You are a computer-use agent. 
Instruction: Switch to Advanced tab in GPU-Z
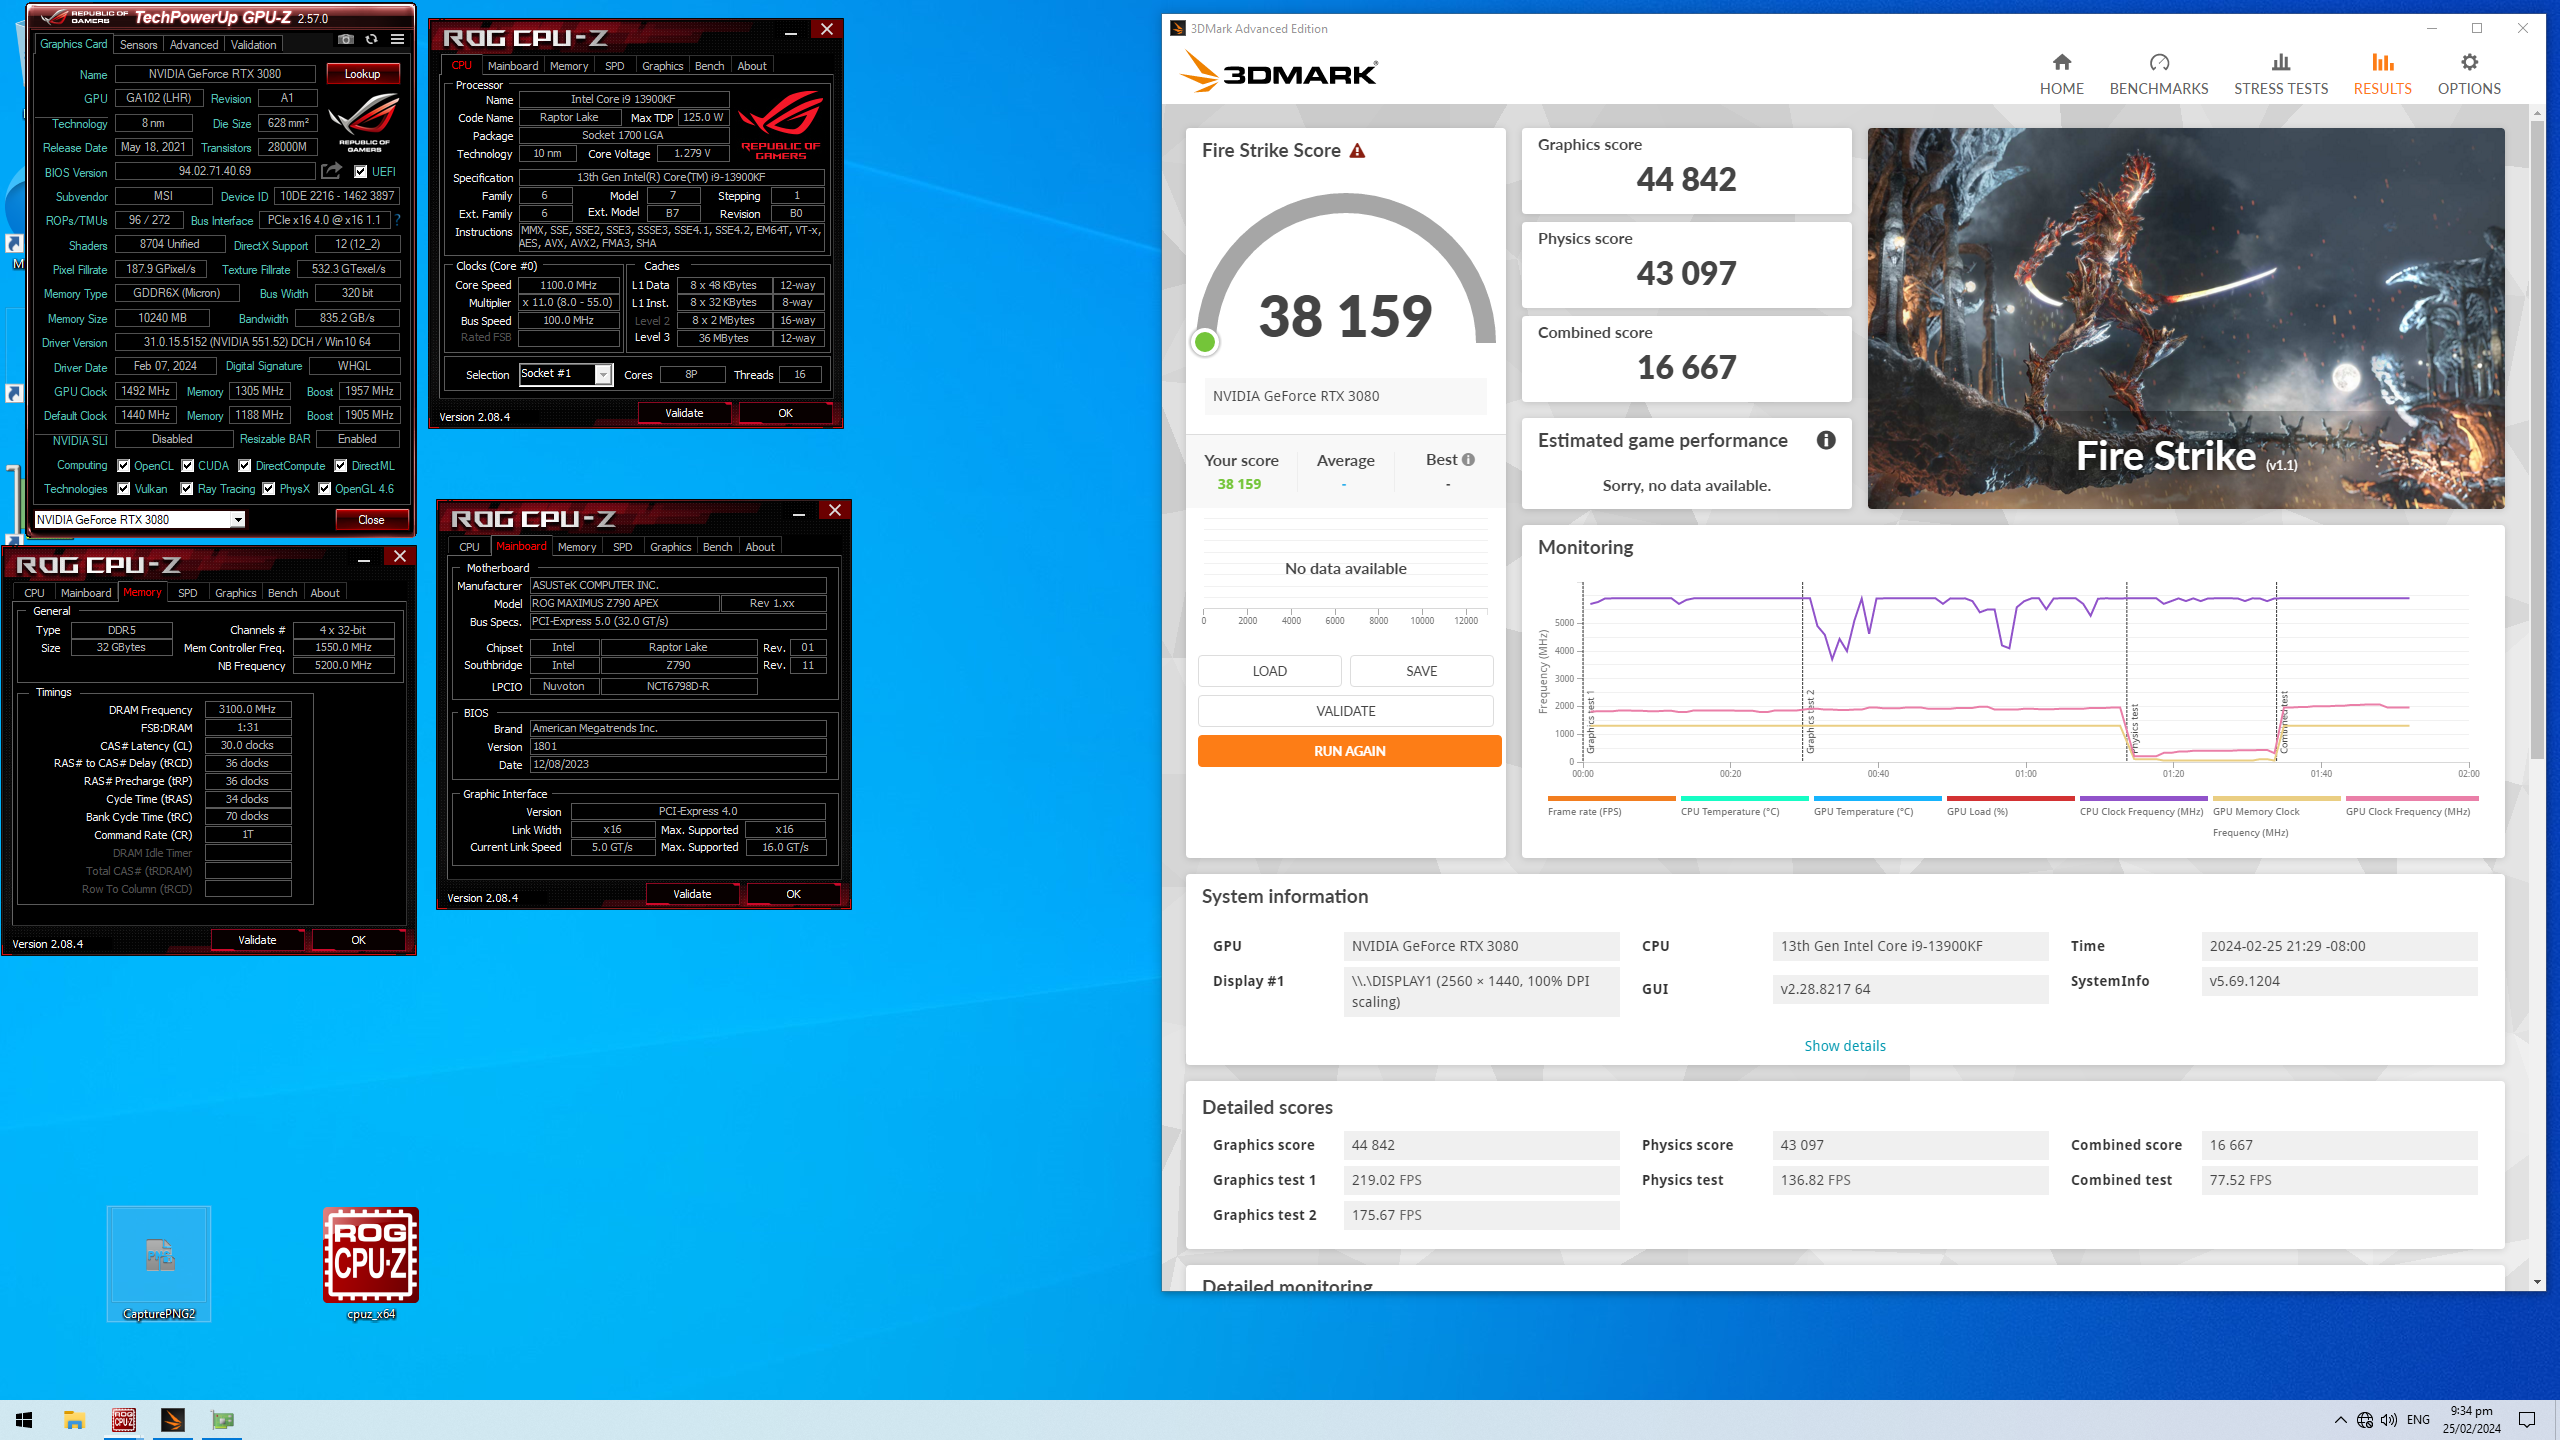coord(194,45)
